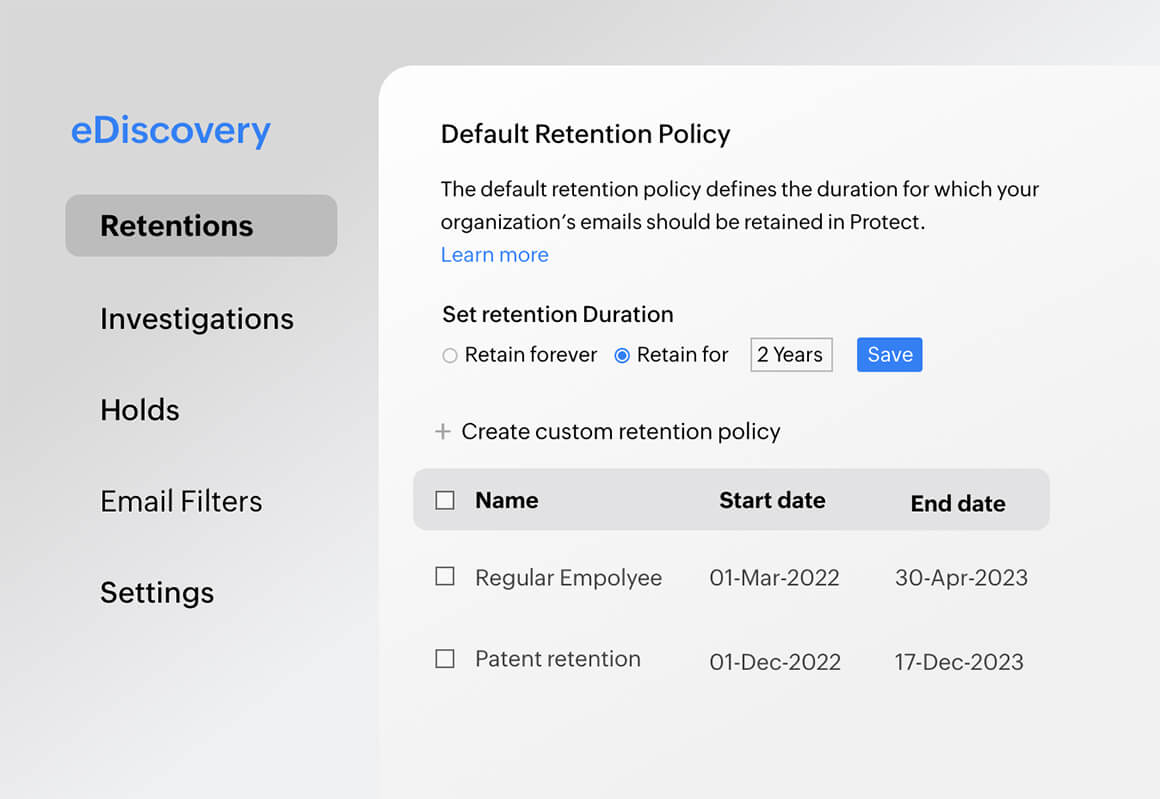Select the Patent retention policy row

pos(557,658)
